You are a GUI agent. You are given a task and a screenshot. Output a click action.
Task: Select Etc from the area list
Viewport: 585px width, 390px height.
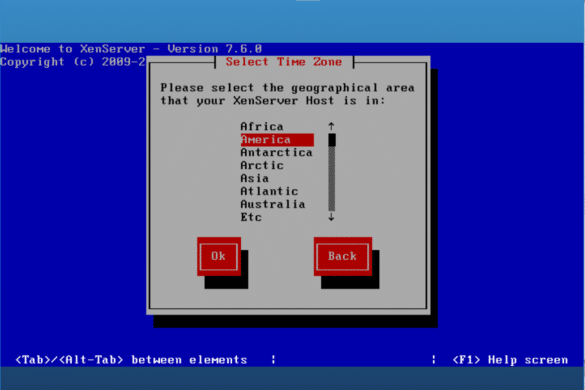(x=251, y=217)
